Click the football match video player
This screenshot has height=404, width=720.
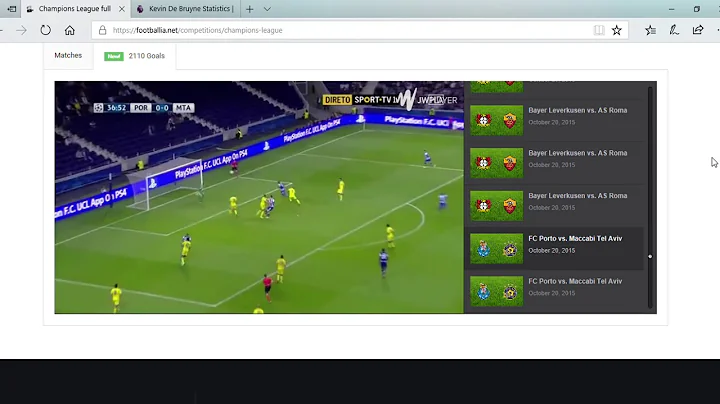point(259,197)
